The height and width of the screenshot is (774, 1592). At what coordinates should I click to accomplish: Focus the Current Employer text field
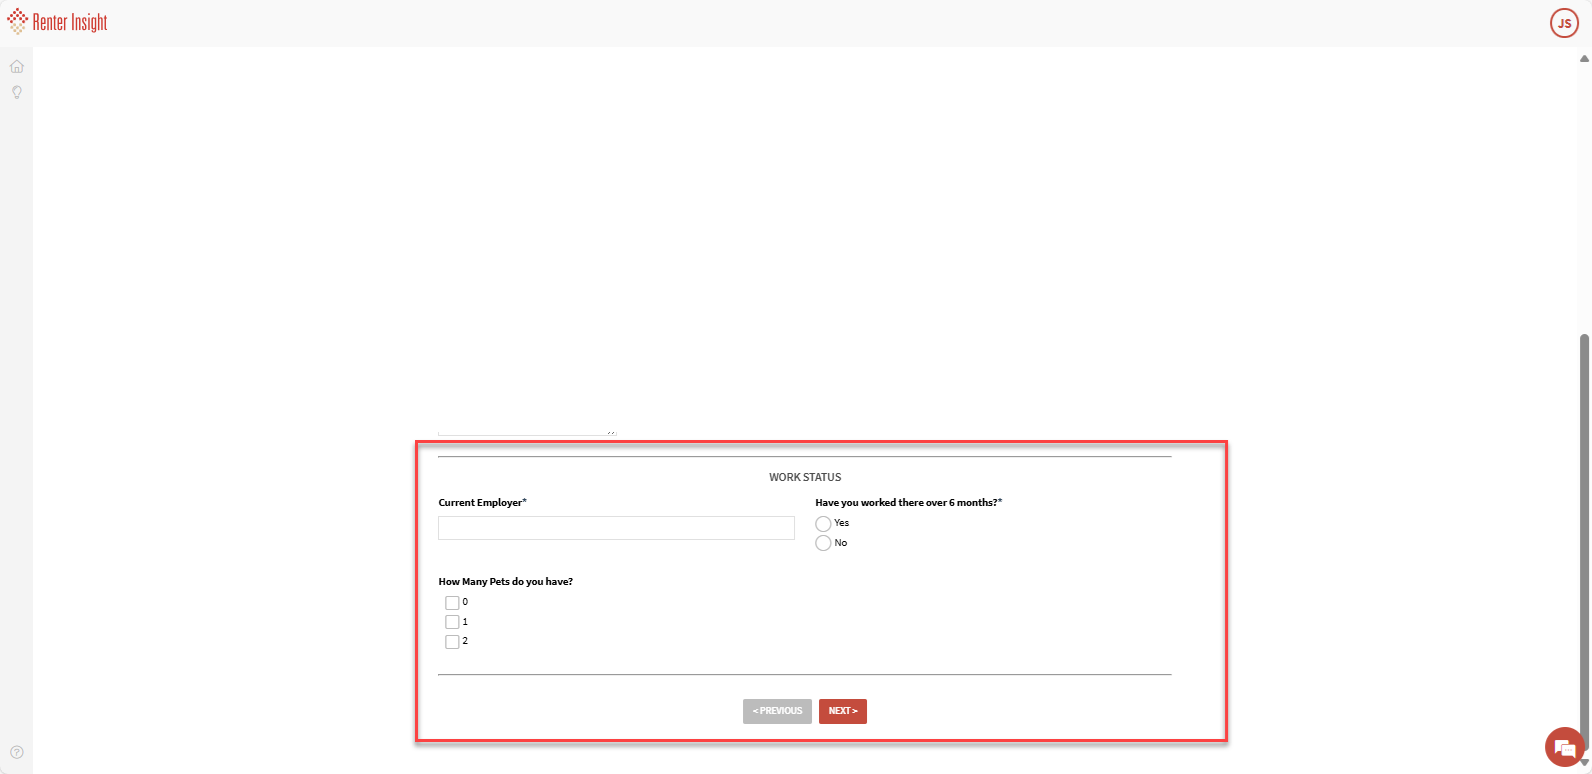pos(616,528)
